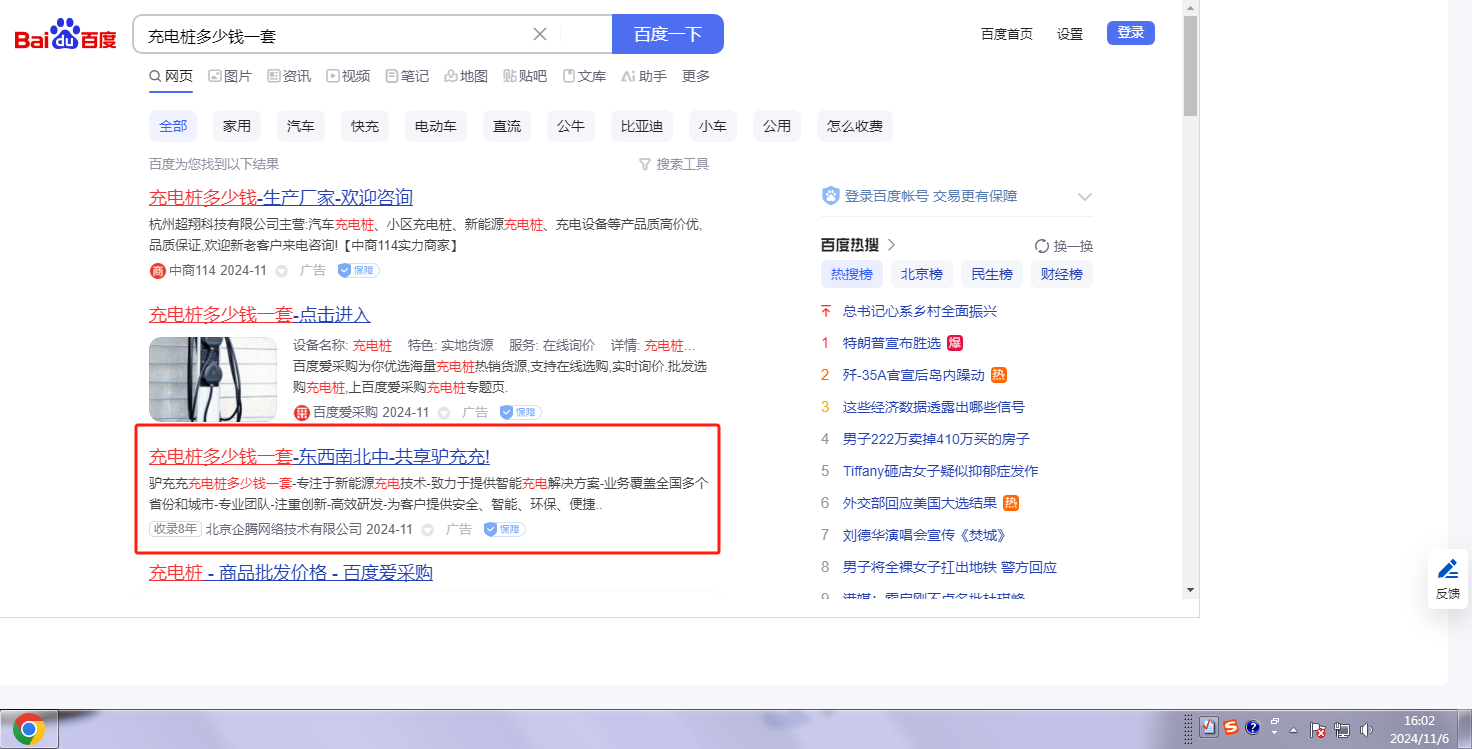Open the volume speaker tray icon
This screenshot has height=749, width=1472.
(x=1366, y=730)
